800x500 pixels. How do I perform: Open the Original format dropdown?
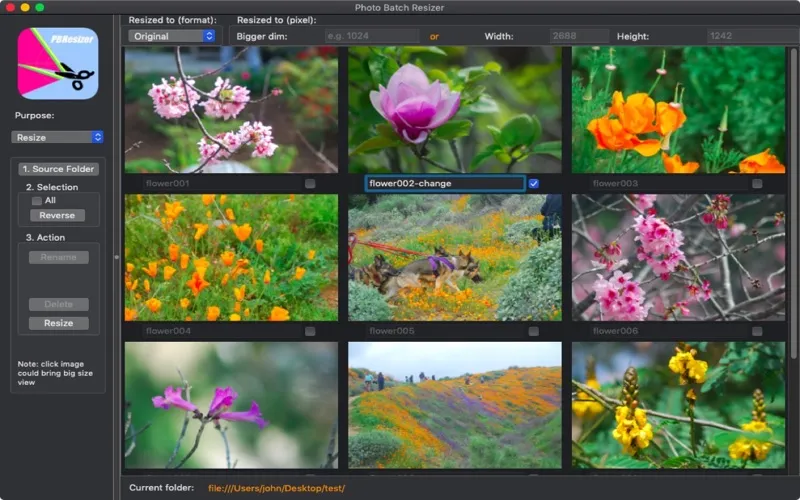172,36
